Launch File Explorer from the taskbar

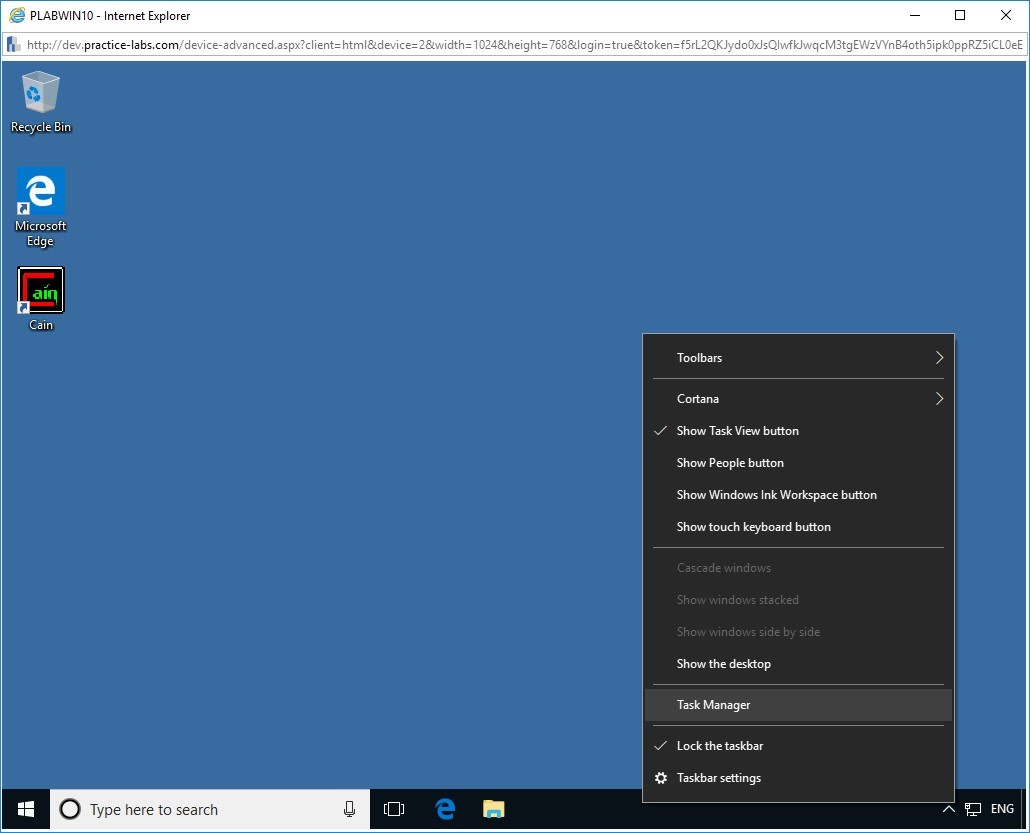(493, 809)
